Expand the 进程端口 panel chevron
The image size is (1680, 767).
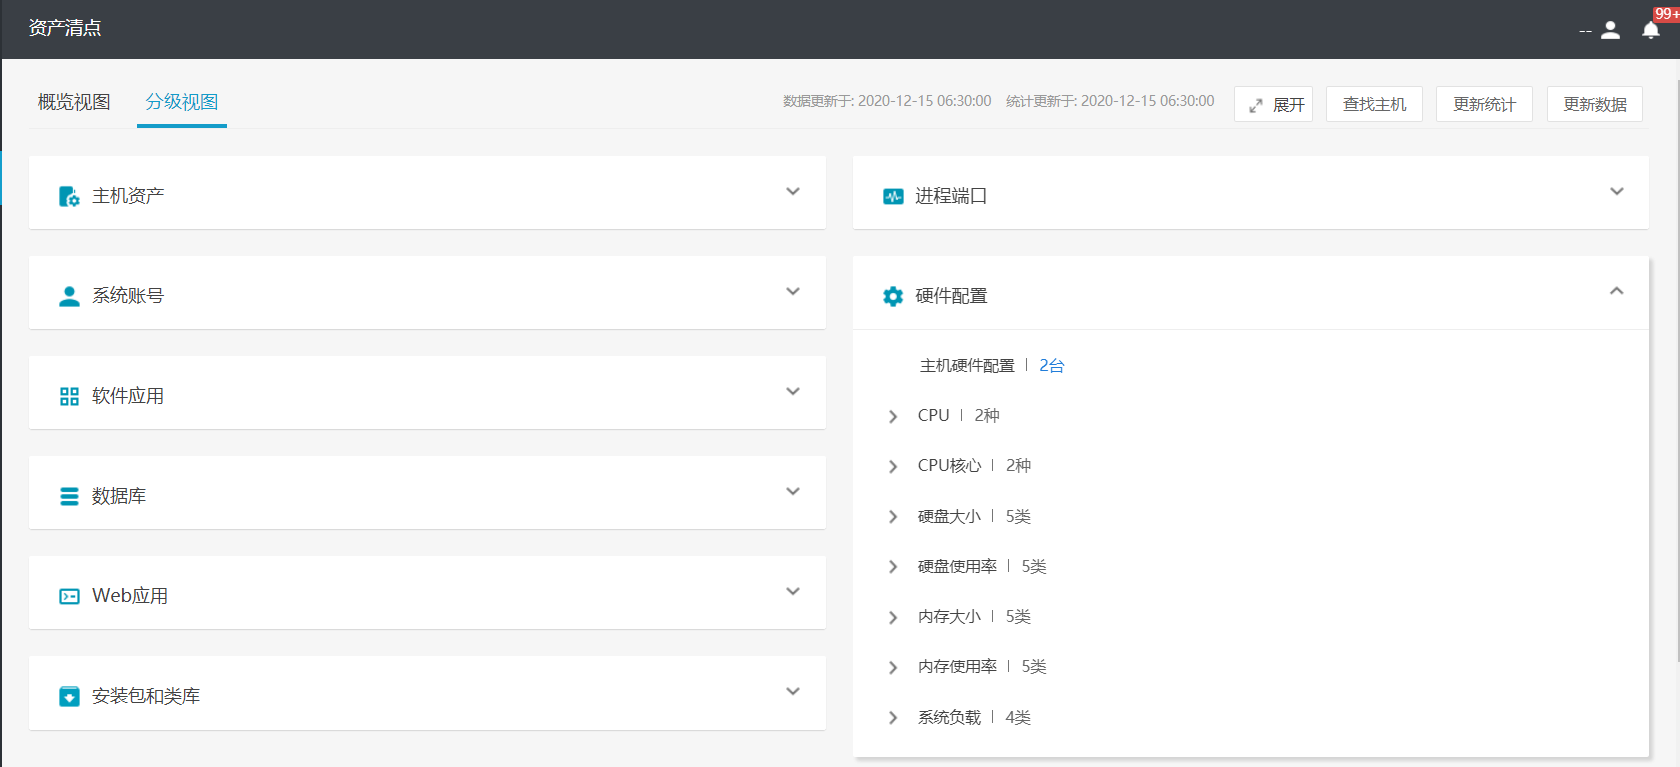click(1617, 191)
